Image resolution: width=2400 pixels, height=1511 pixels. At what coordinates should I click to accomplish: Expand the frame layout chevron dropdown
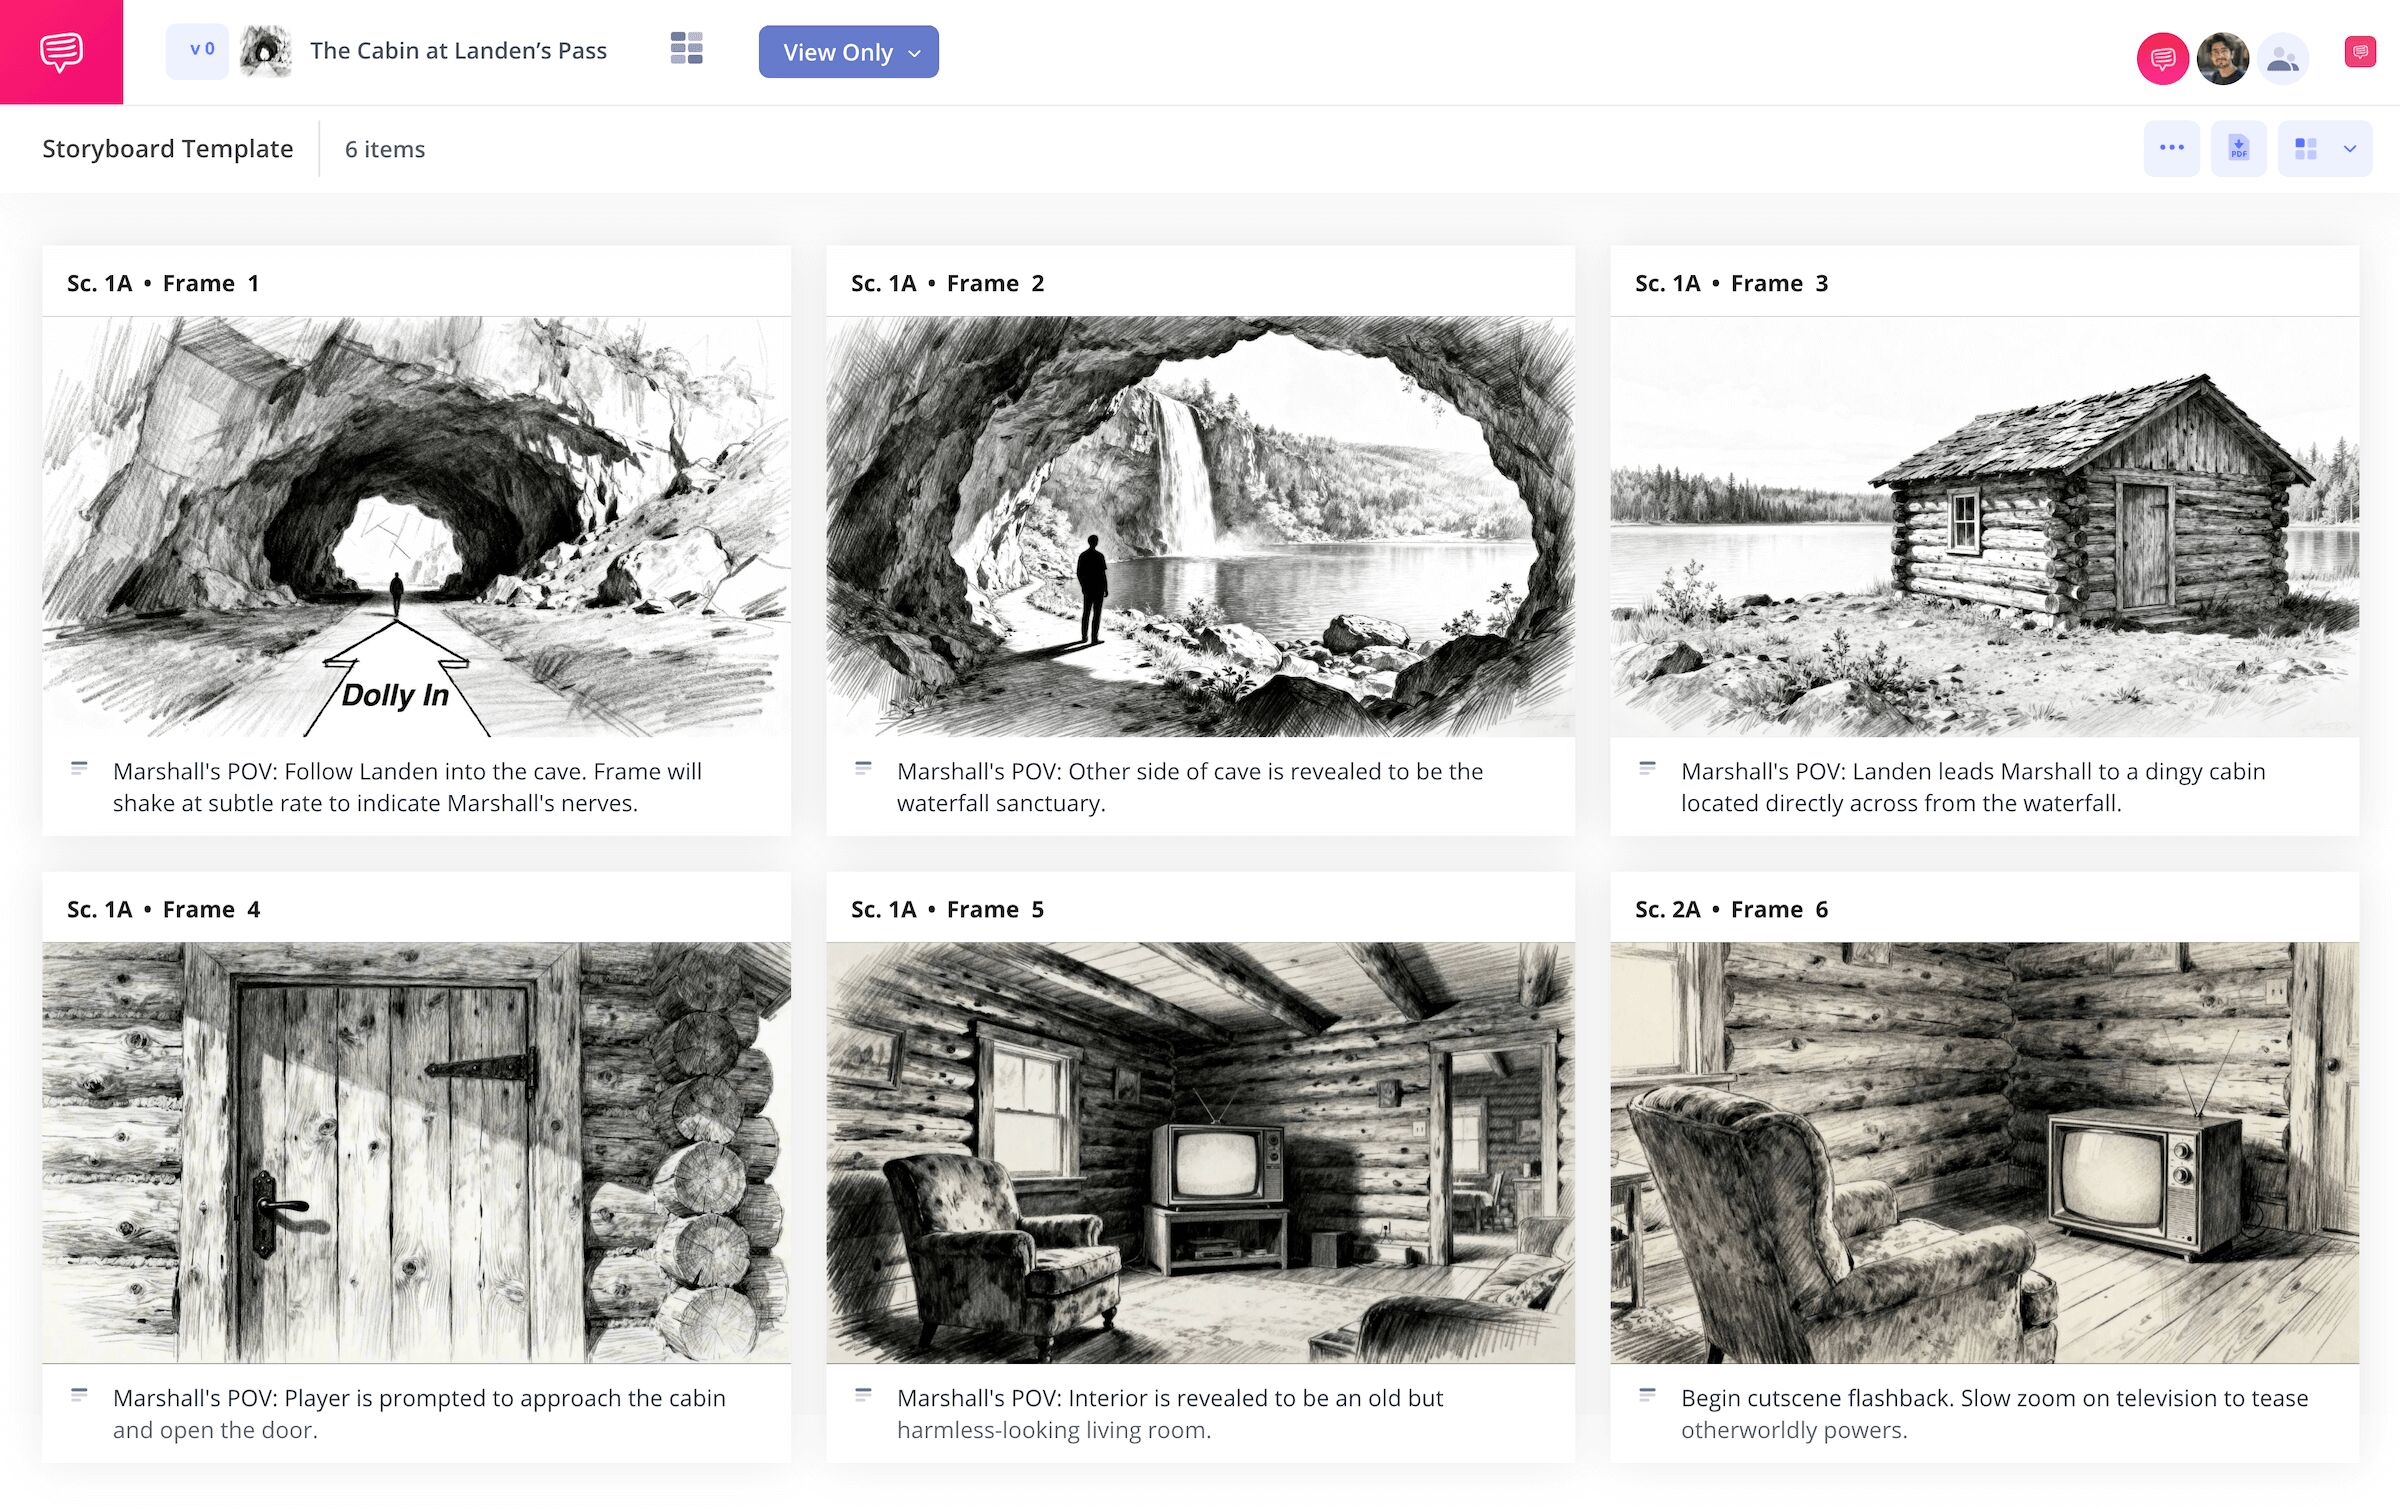2350,150
